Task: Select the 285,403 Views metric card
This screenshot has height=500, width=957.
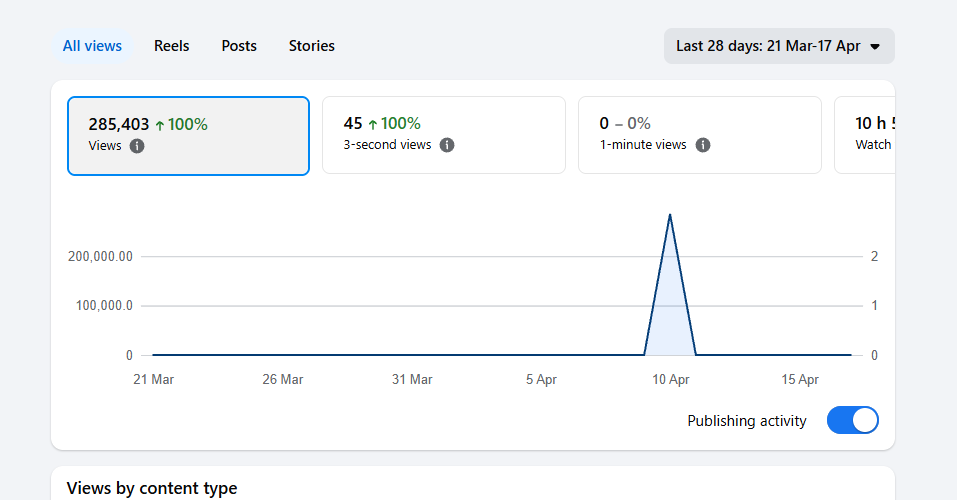Action: click(188, 136)
